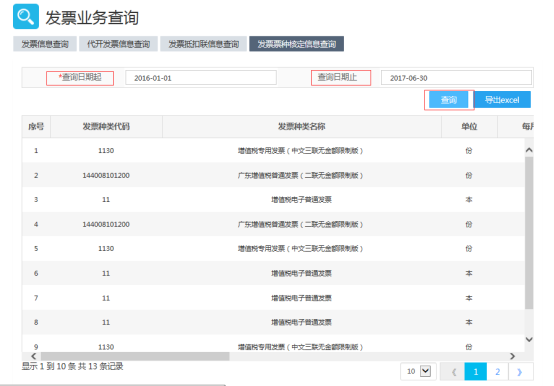Go to page 2 in the pagination
Image resolution: width=554 pixels, height=386 pixels.
coord(497,372)
